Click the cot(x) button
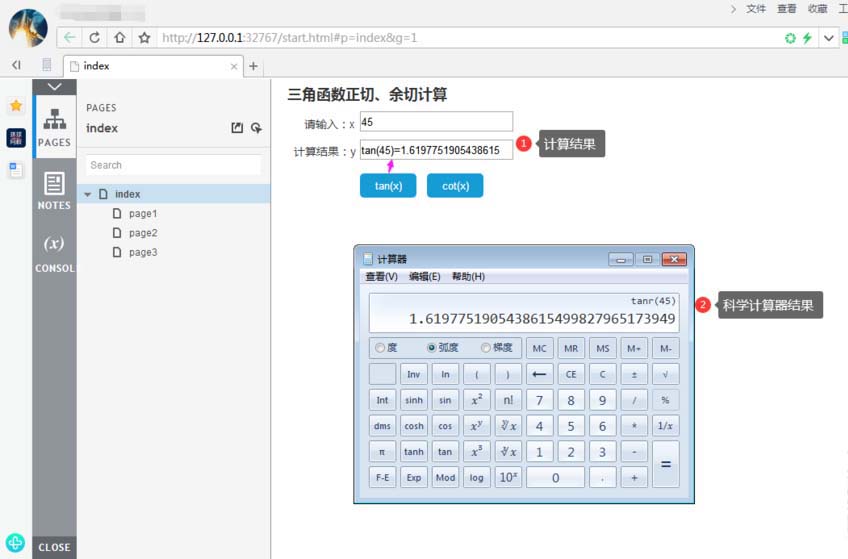Screen dimensions: 848x559 [x=455, y=185]
